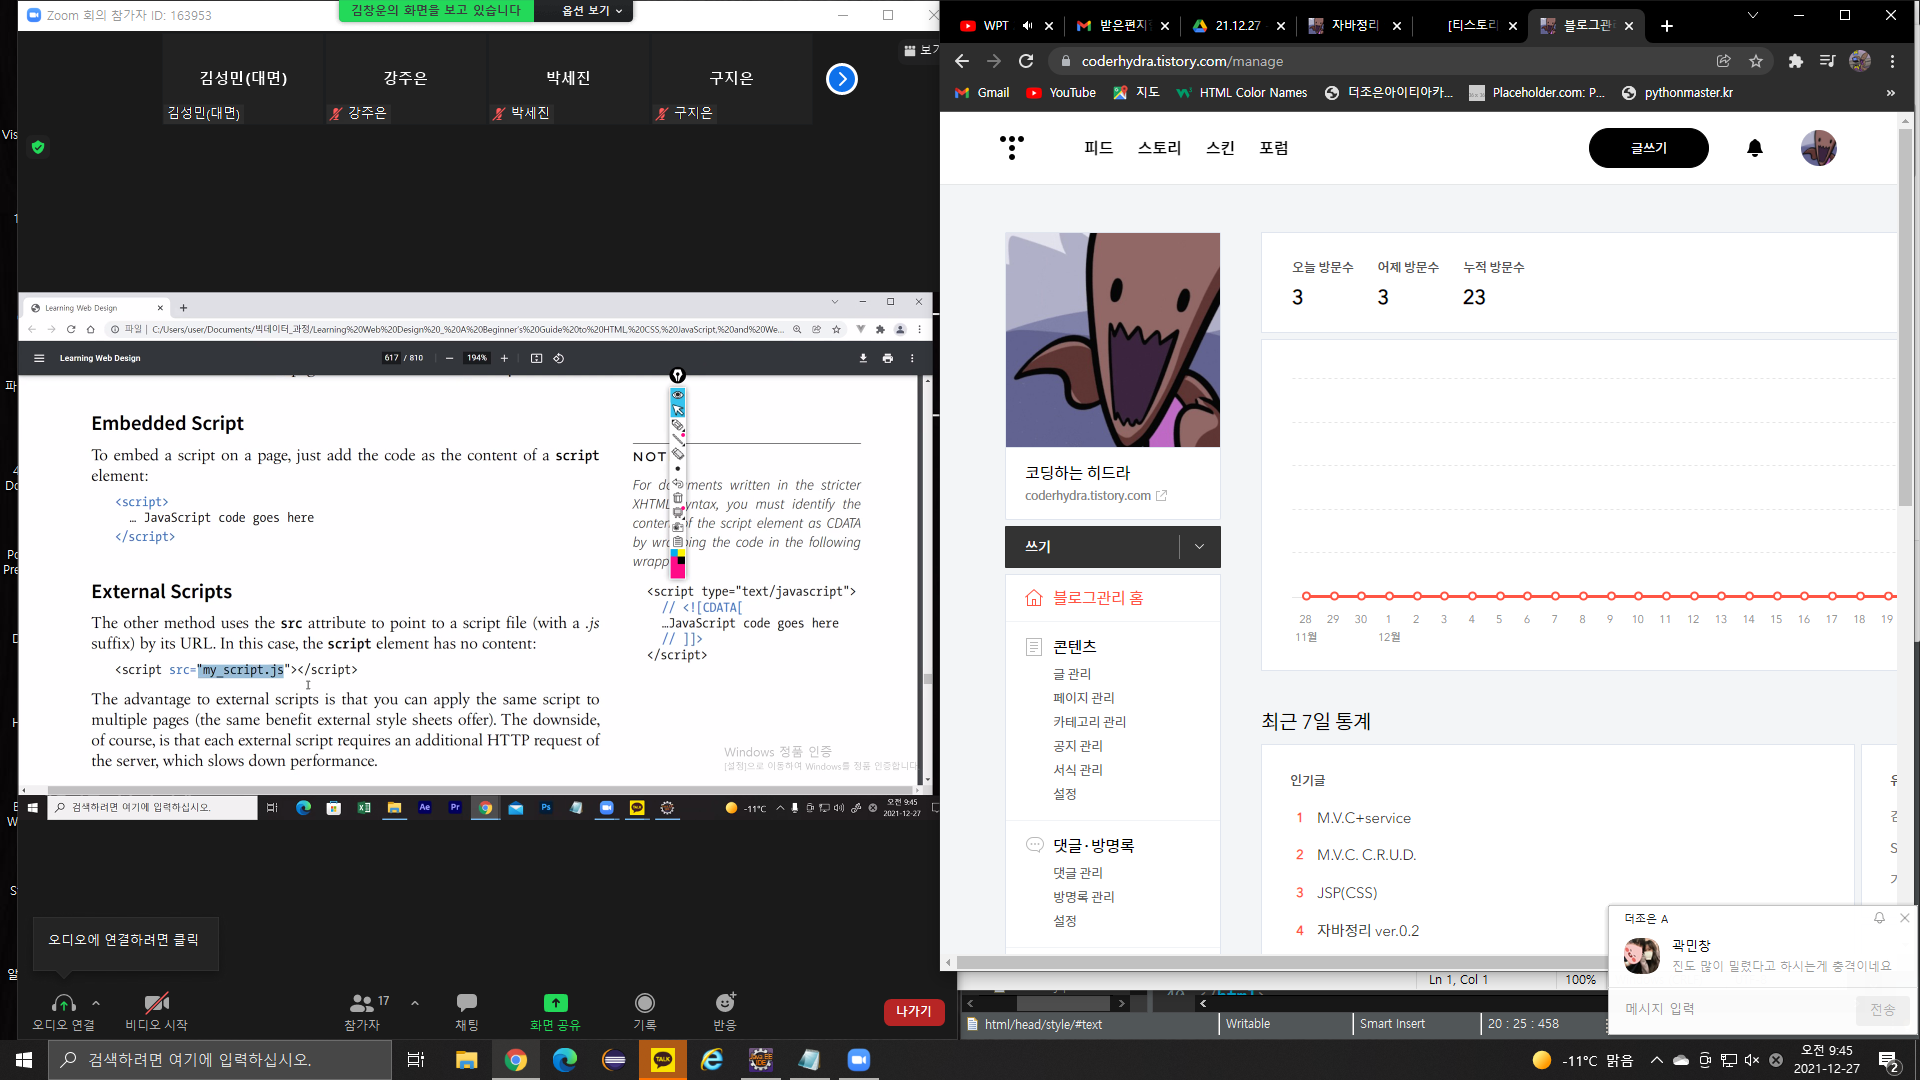This screenshot has width=1920, height=1080.
Task: Click the notification bell icon
Action: 1754,148
